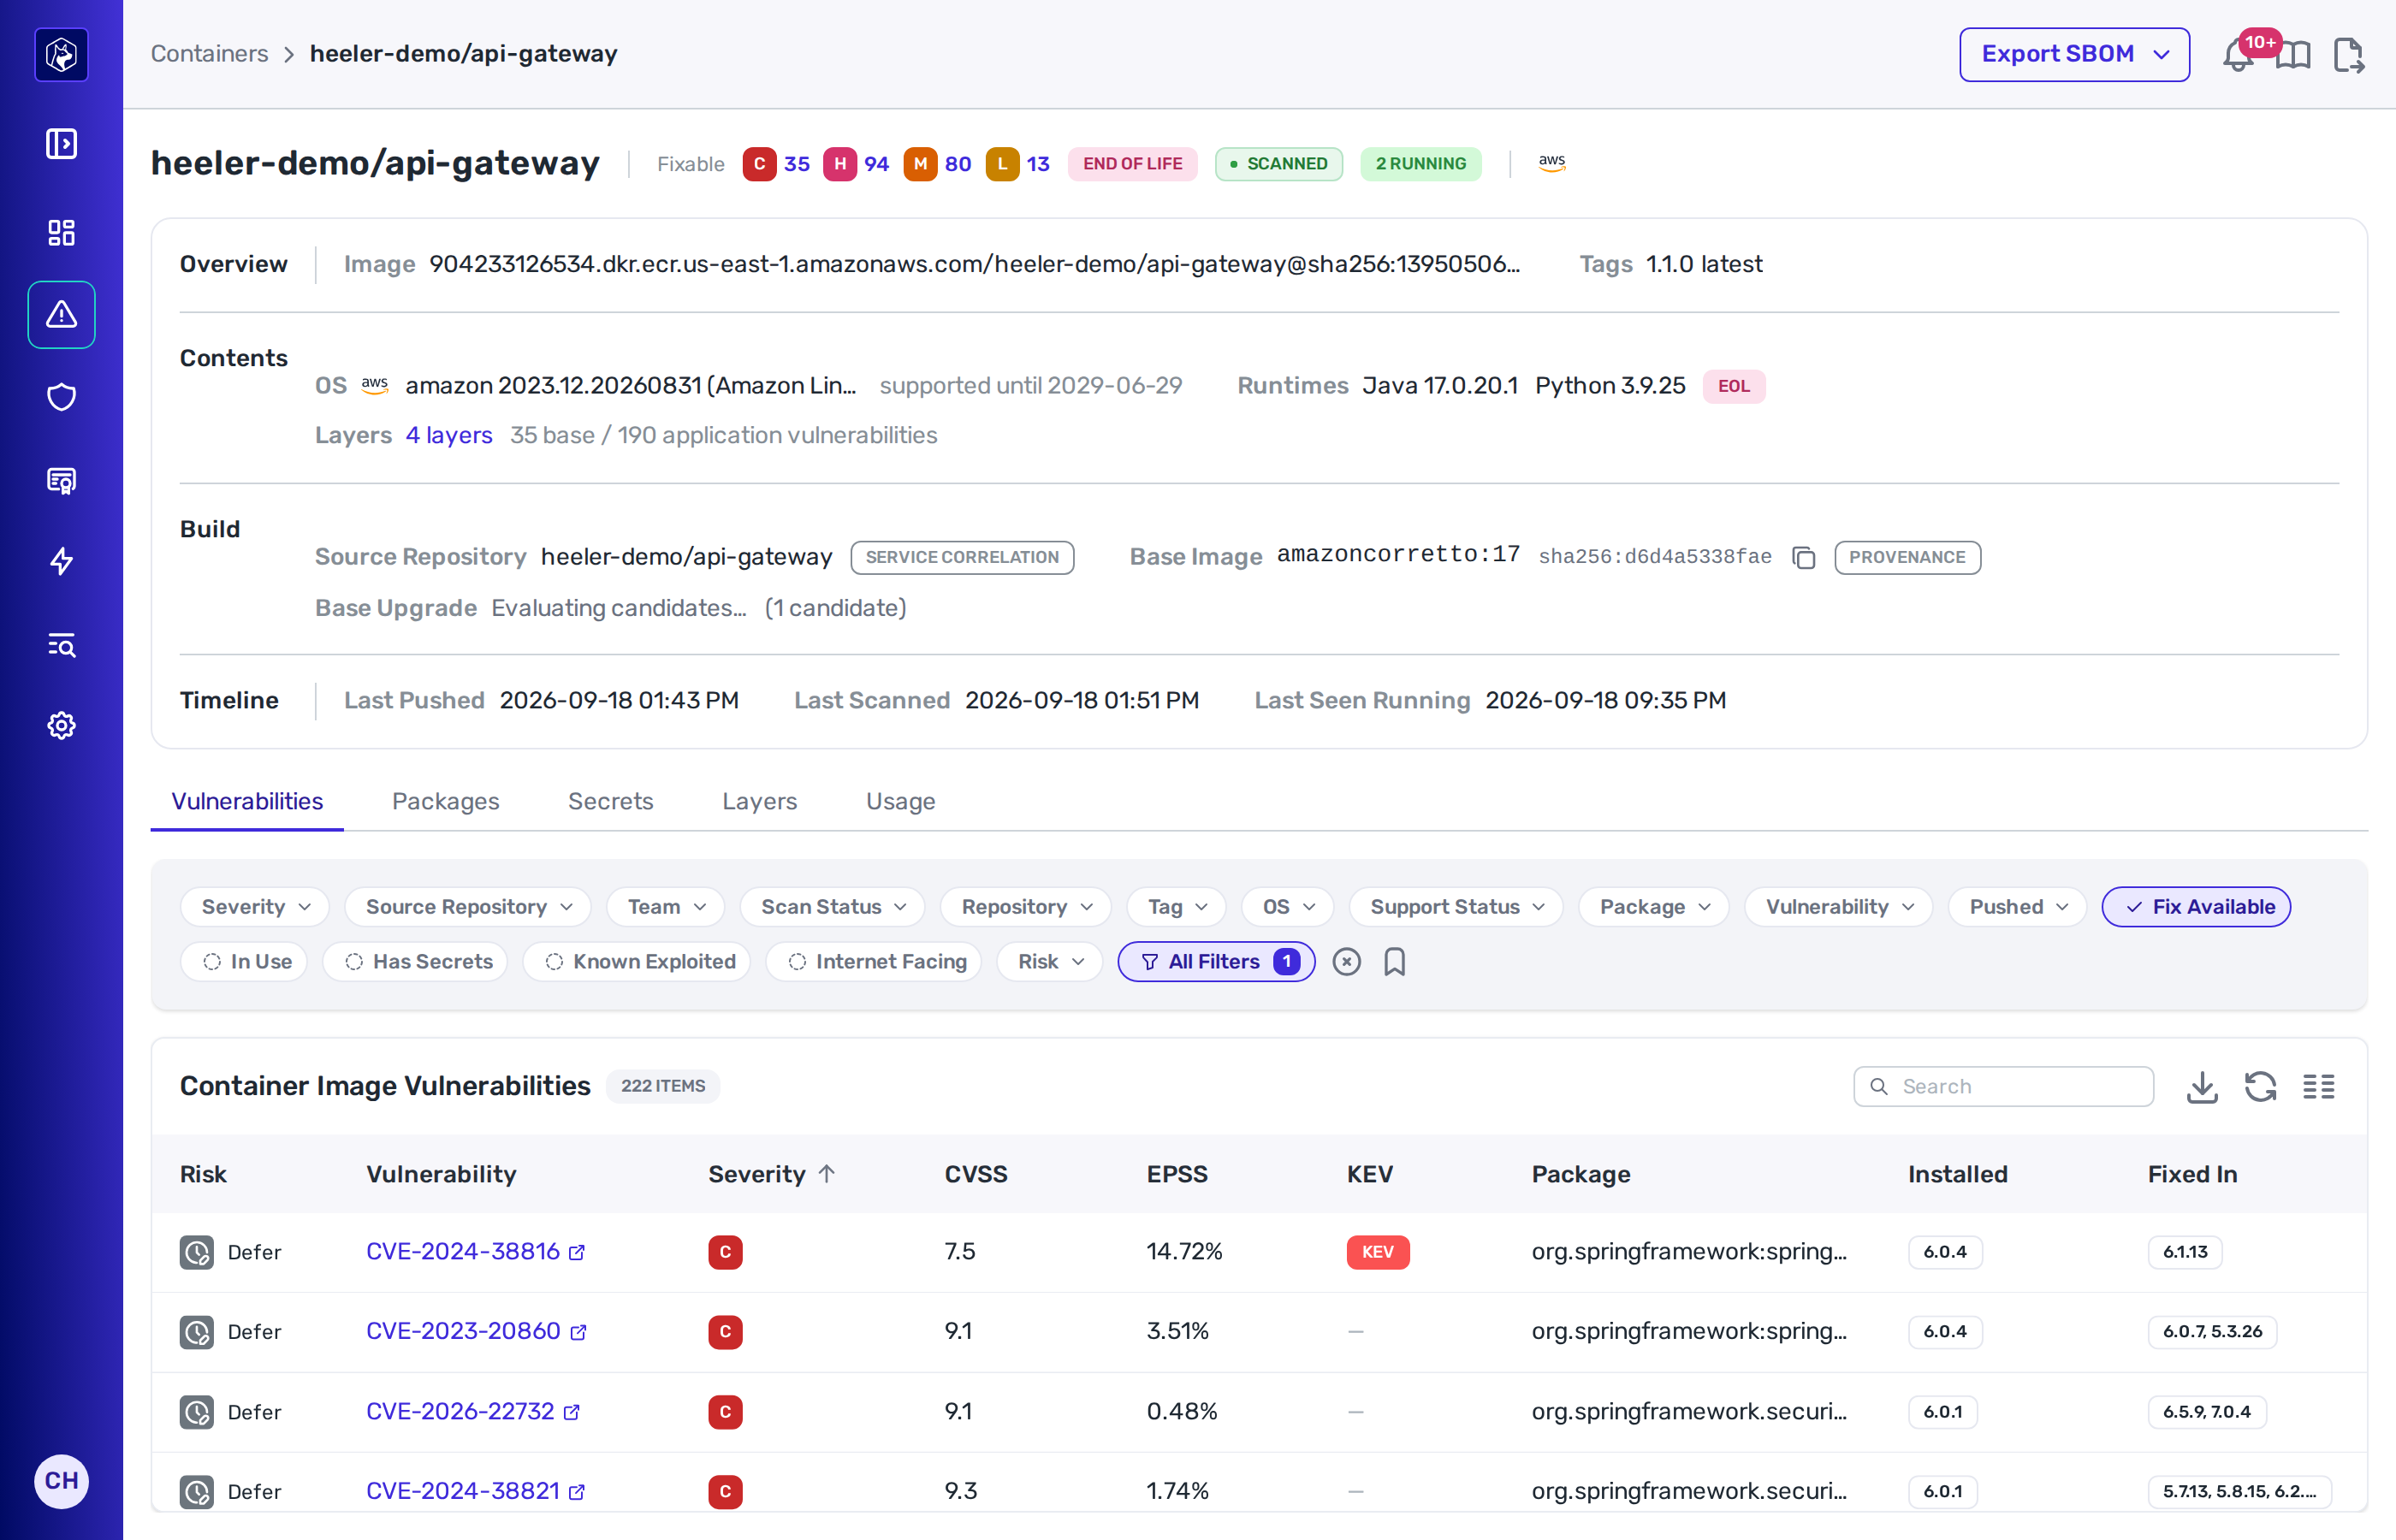Click the SERVICE CORRELATION button
Image resolution: width=2396 pixels, height=1540 pixels.
point(962,557)
